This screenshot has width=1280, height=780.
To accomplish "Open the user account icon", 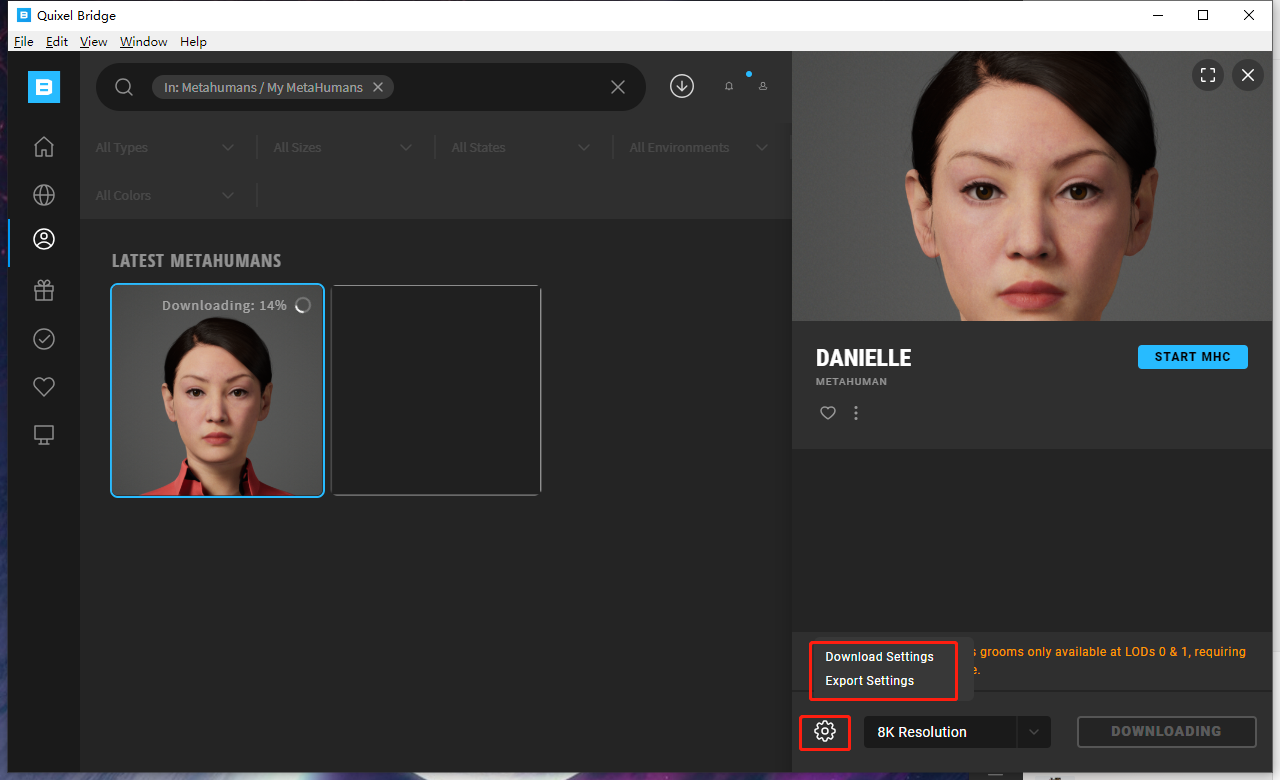I will [x=763, y=87].
